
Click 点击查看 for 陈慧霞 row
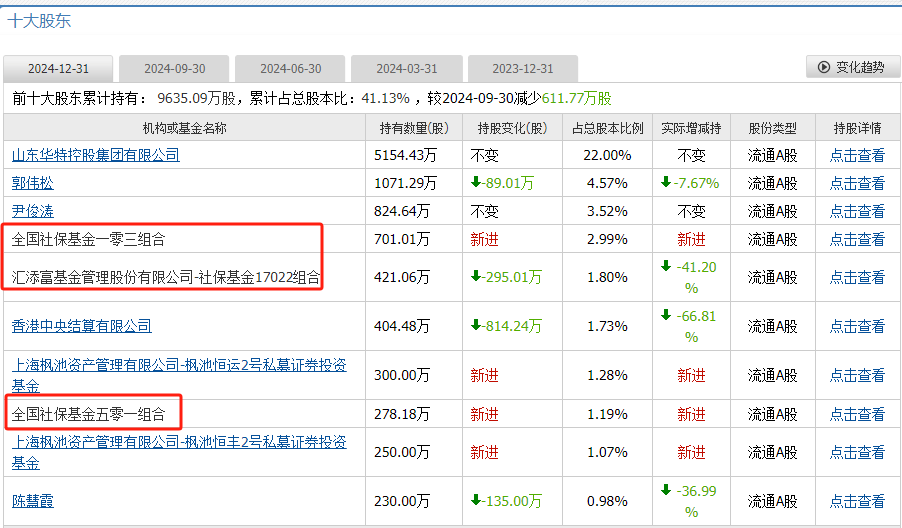[x=857, y=501]
